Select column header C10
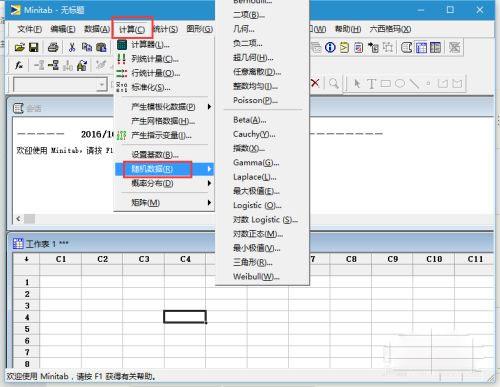500x387 pixels. click(434, 259)
